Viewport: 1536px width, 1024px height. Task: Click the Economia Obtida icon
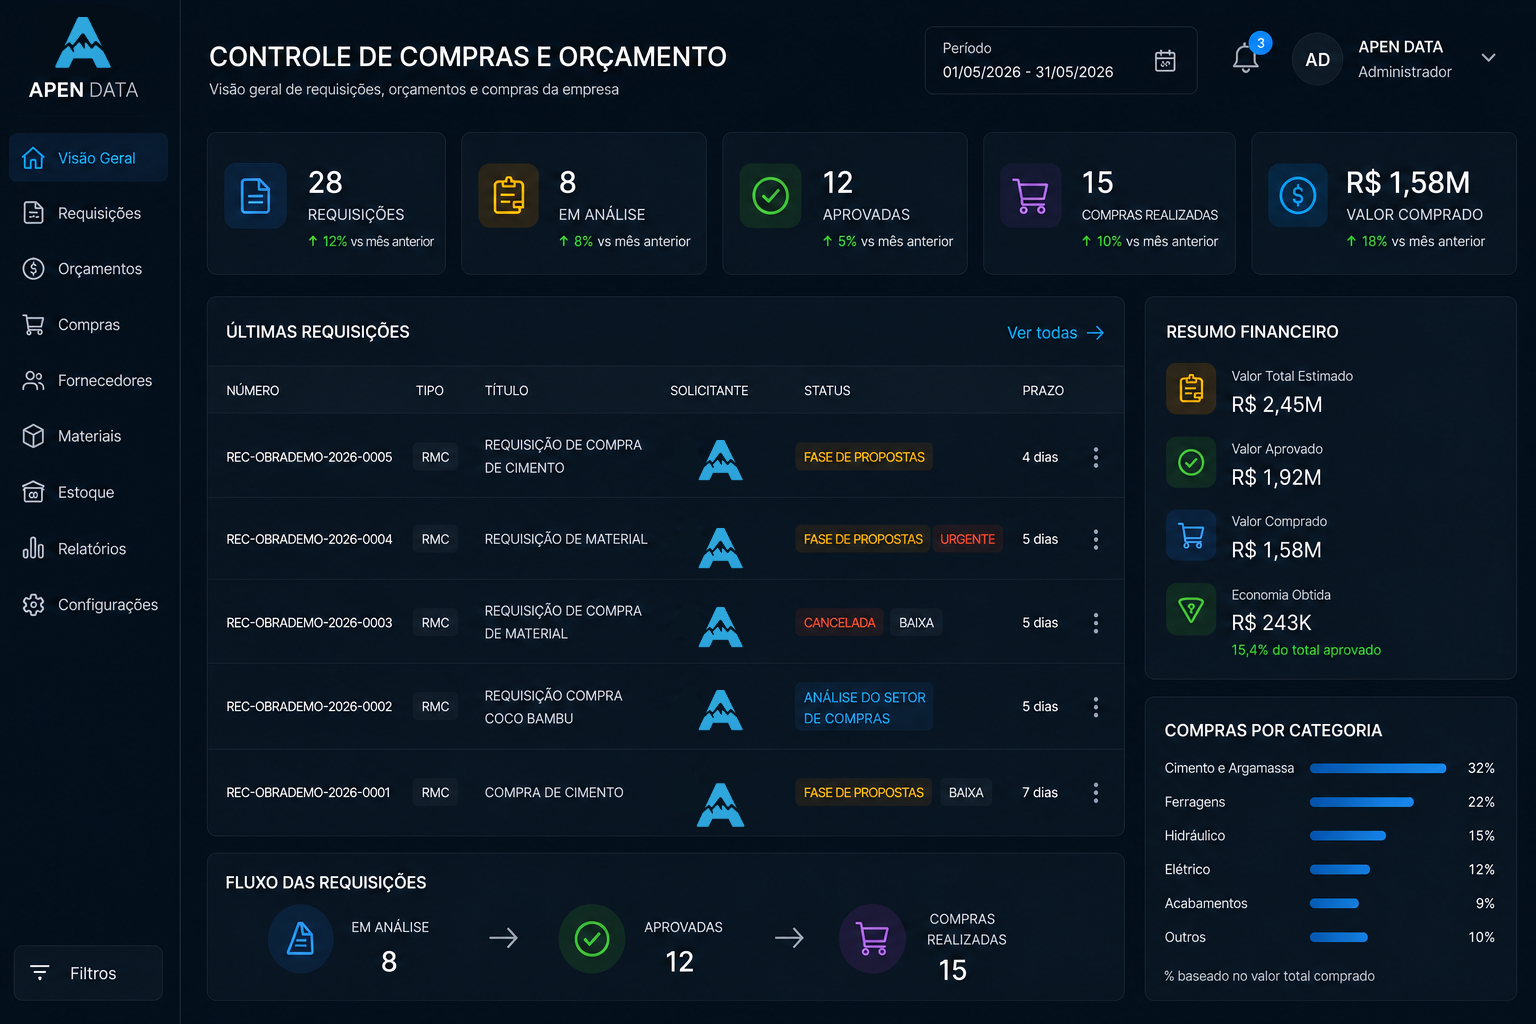pyautogui.click(x=1191, y=609)
